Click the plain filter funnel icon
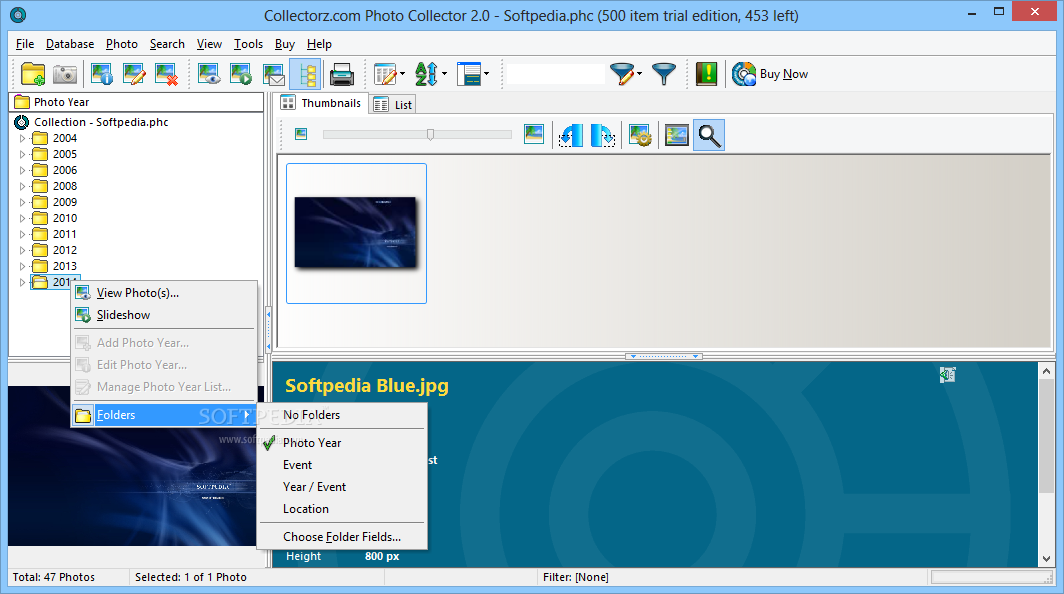The width and height of the screenshot is (1064, 594). pyautogui.click(x=664, y=74)
